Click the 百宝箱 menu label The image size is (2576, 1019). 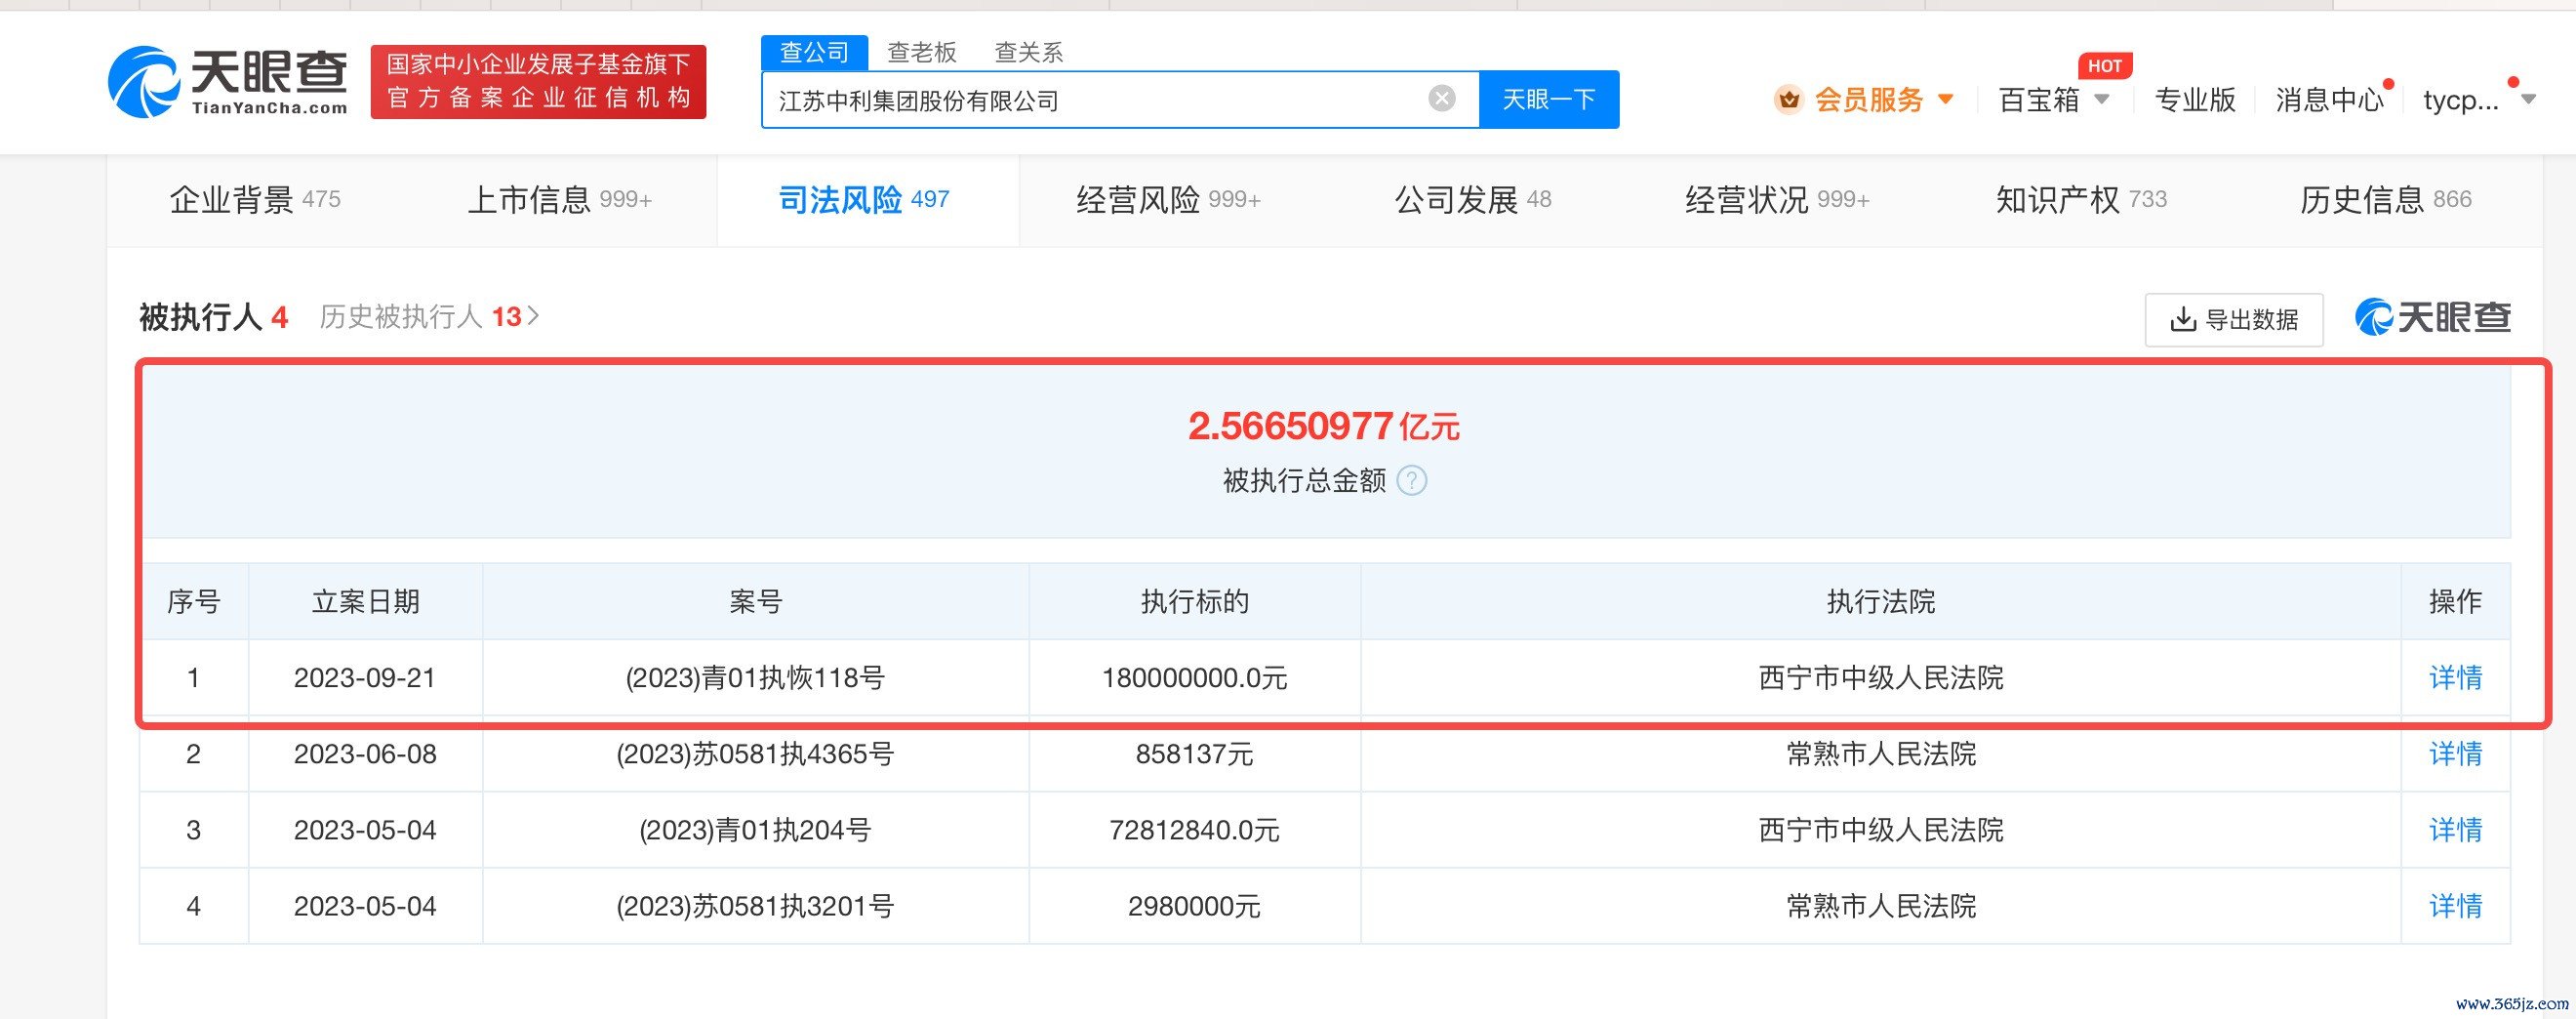[x=2039, y=99]
